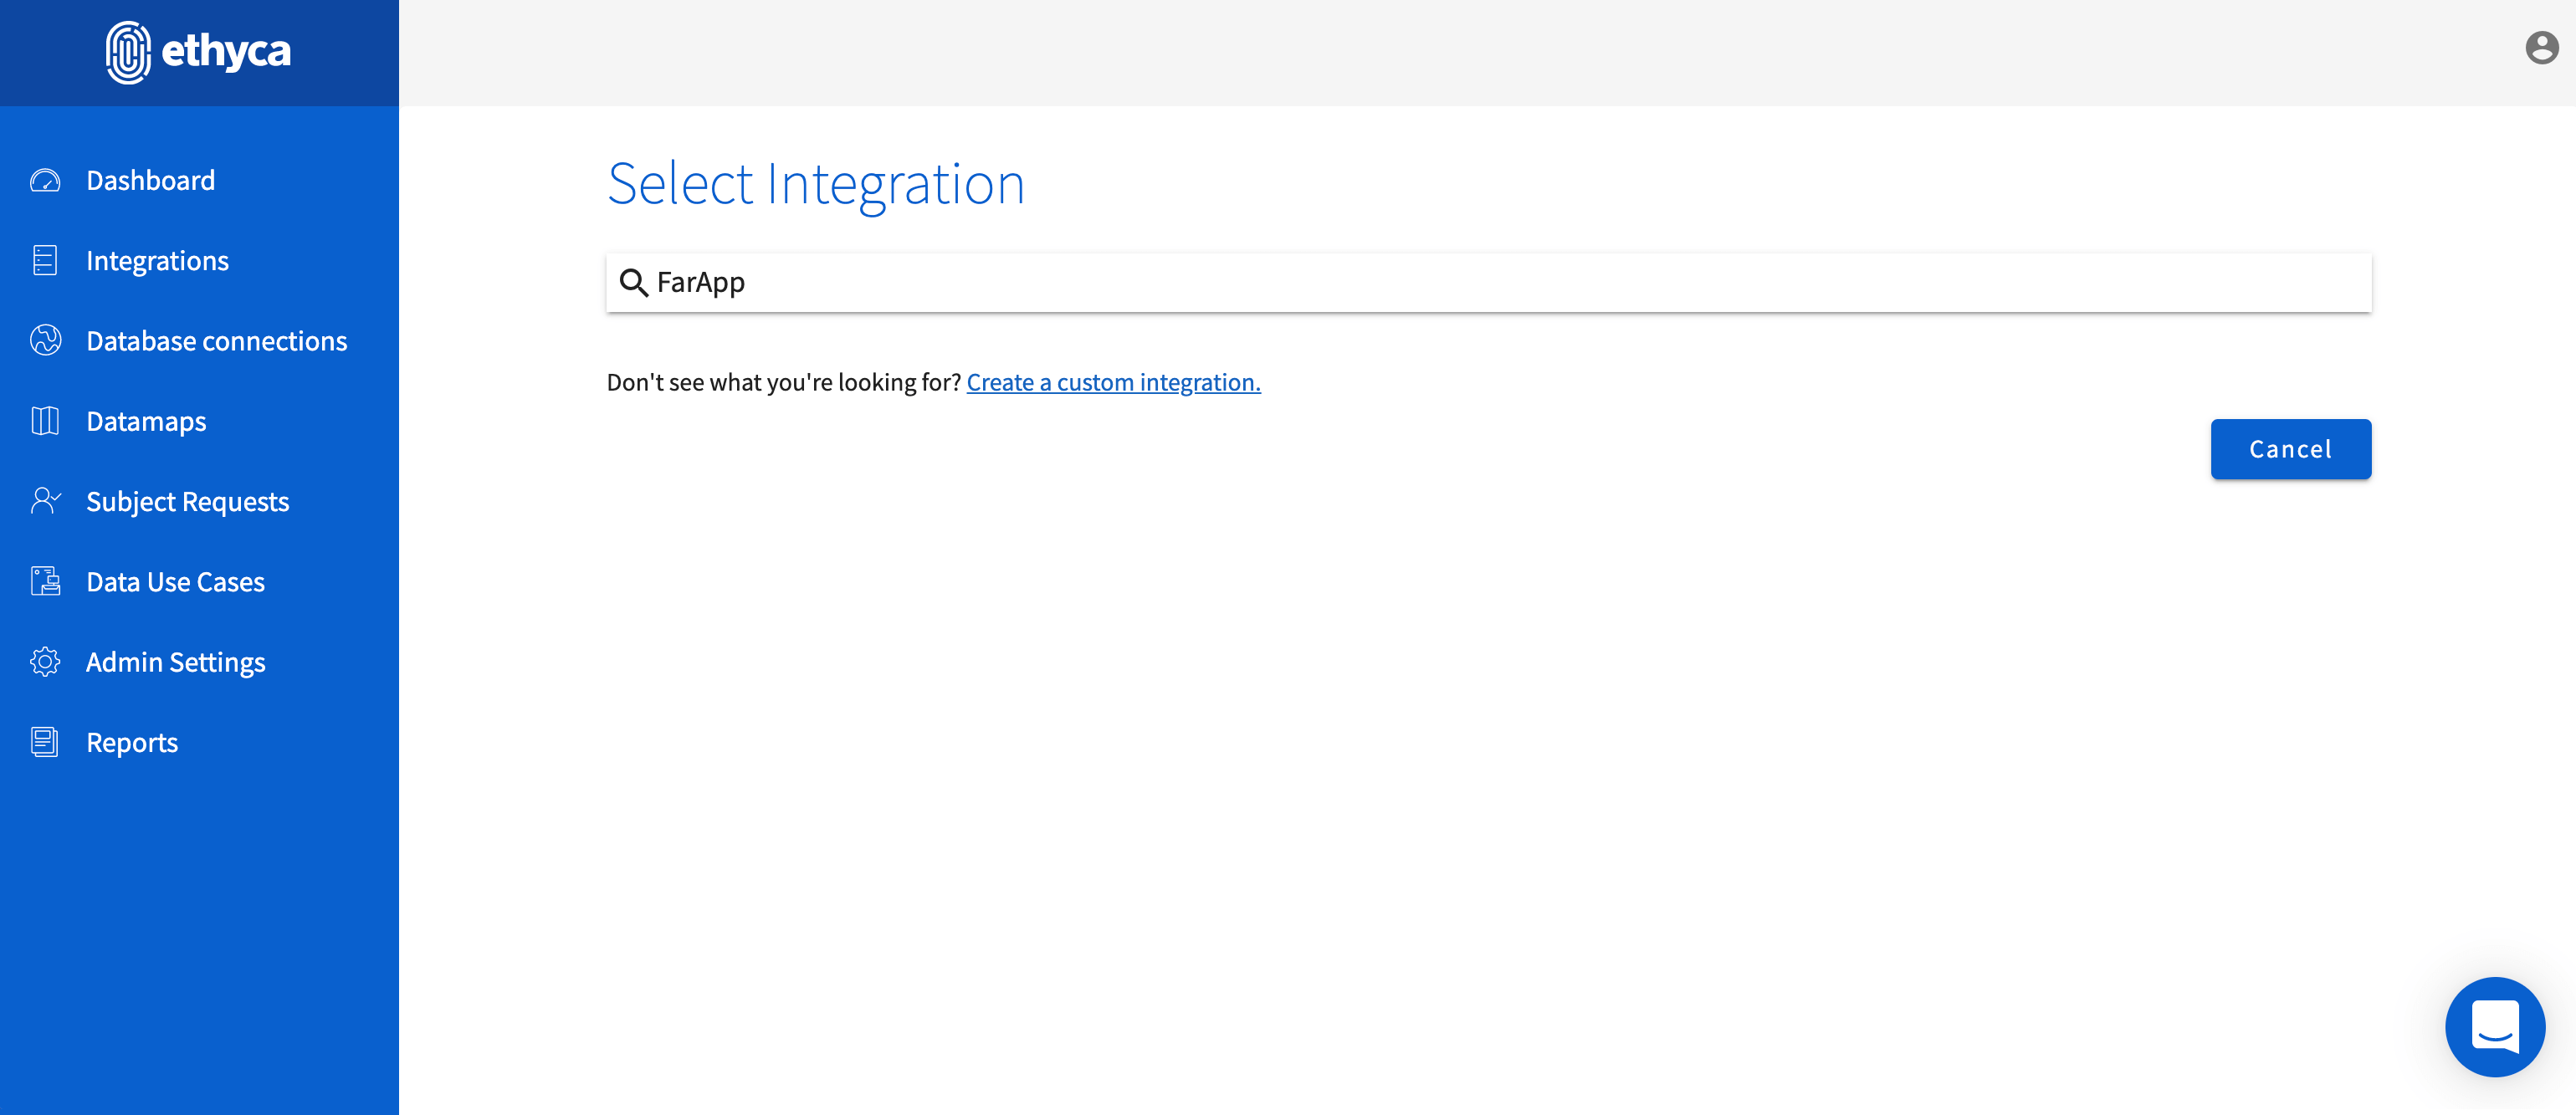The image size is (2576, 1115).
Task: Click the Subject Requests person icon
Action: click(45, 501)
